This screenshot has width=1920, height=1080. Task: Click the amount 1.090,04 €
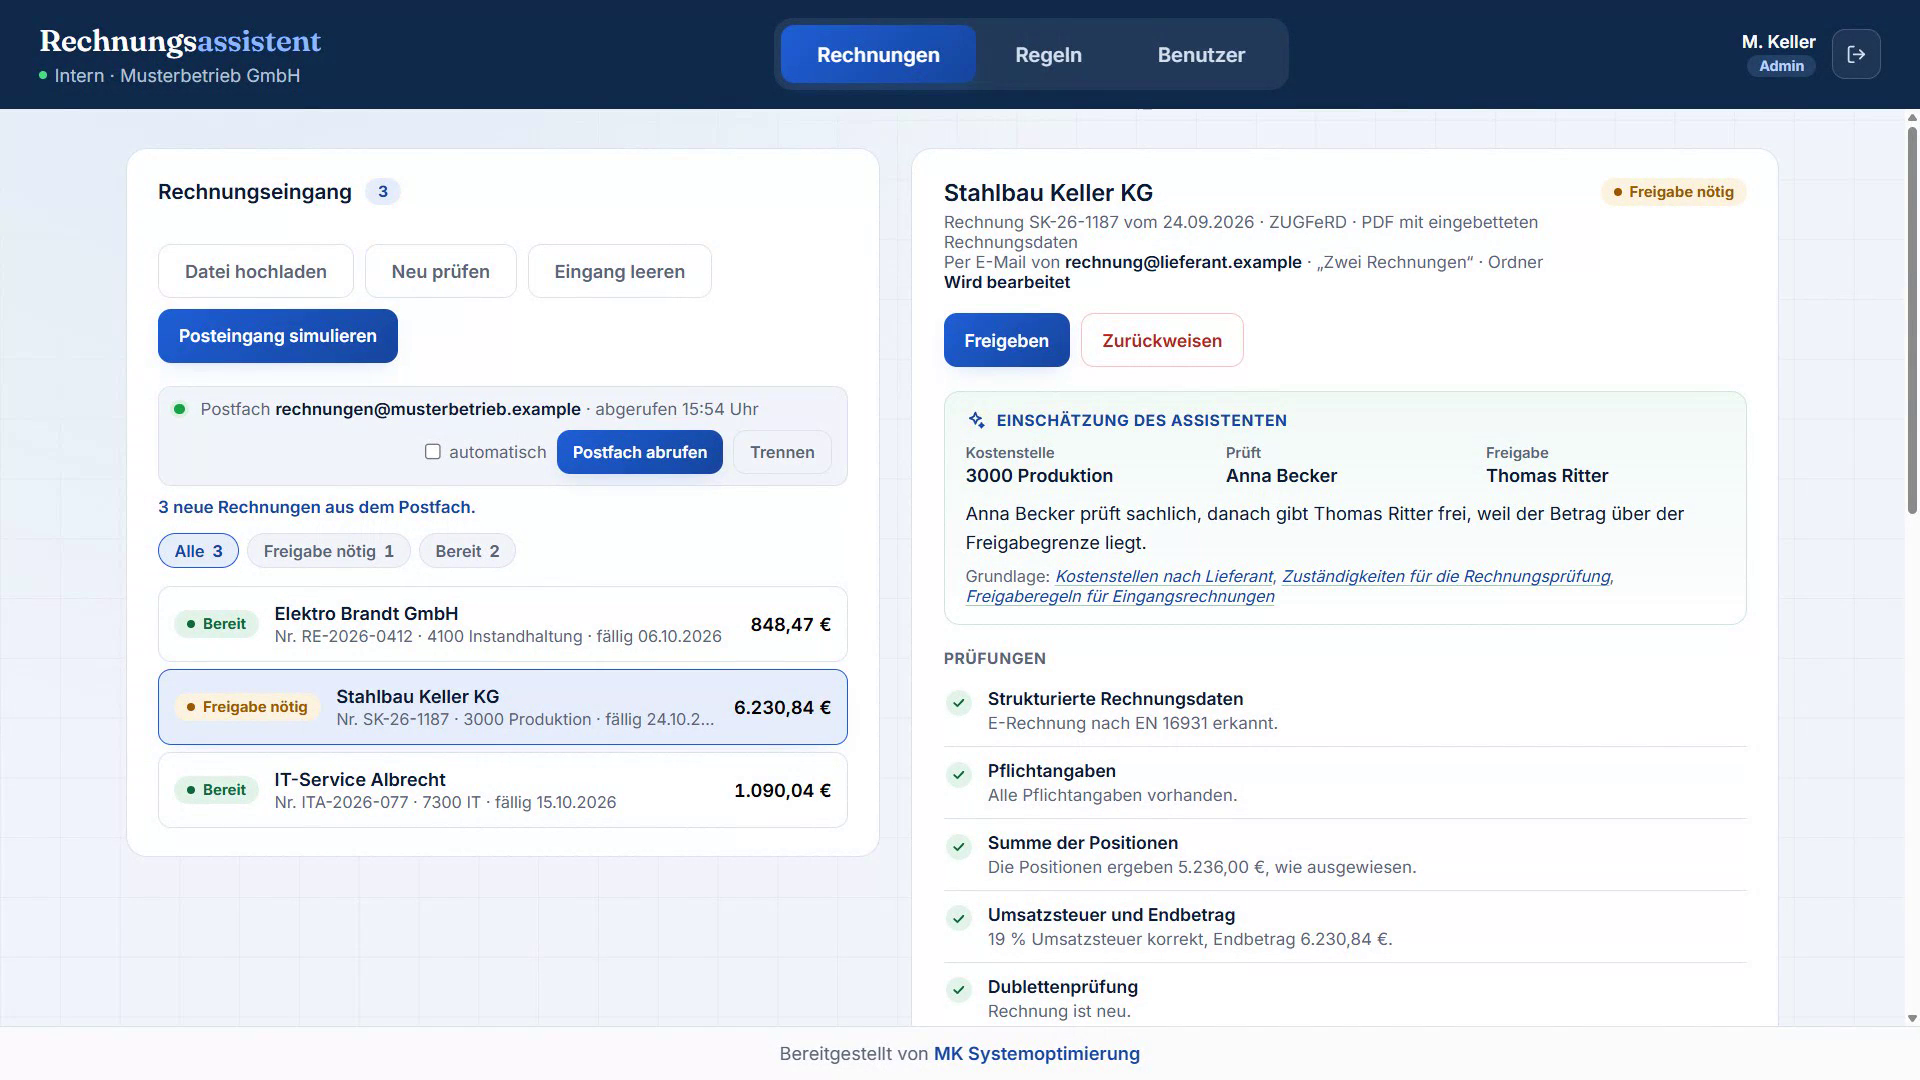click(782, 790)
